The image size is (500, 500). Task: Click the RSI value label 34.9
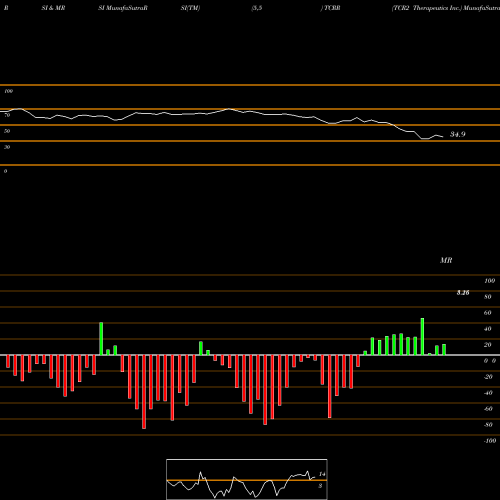457,134
